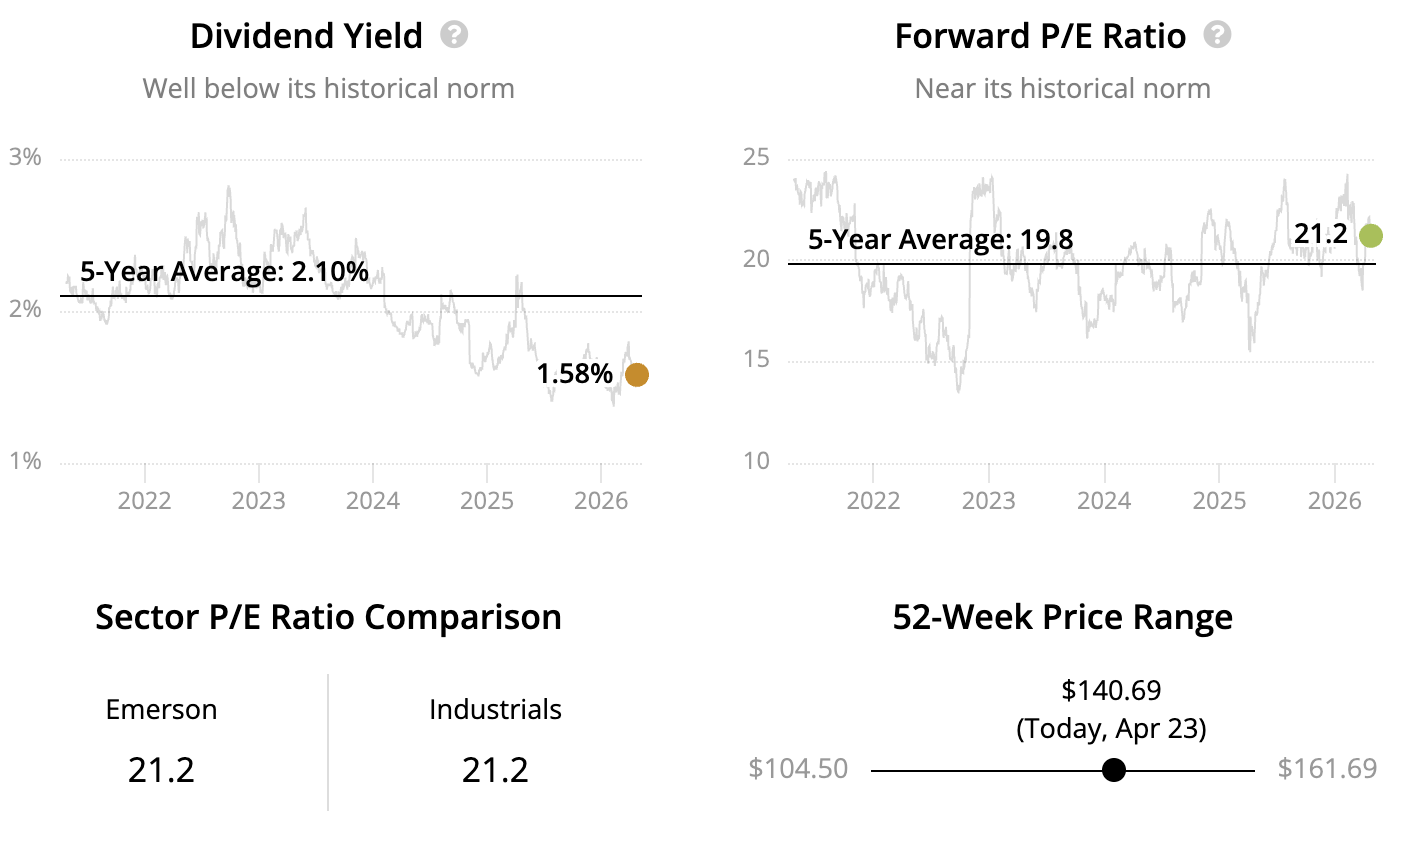The width and height of the screenshot is (1414, 842).
Task: Click "Well below its historical norm" subtitle
Action: (x=328, y=88)
